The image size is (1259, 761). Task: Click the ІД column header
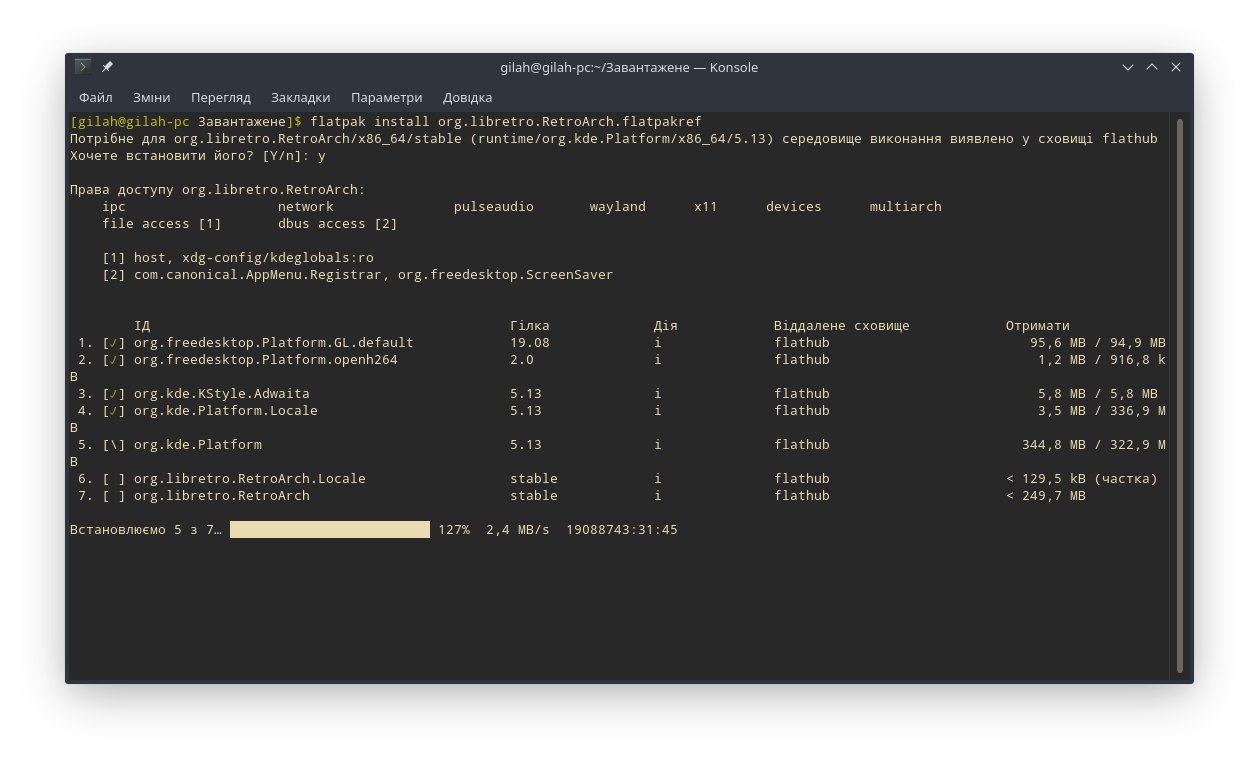click(142, 325)
